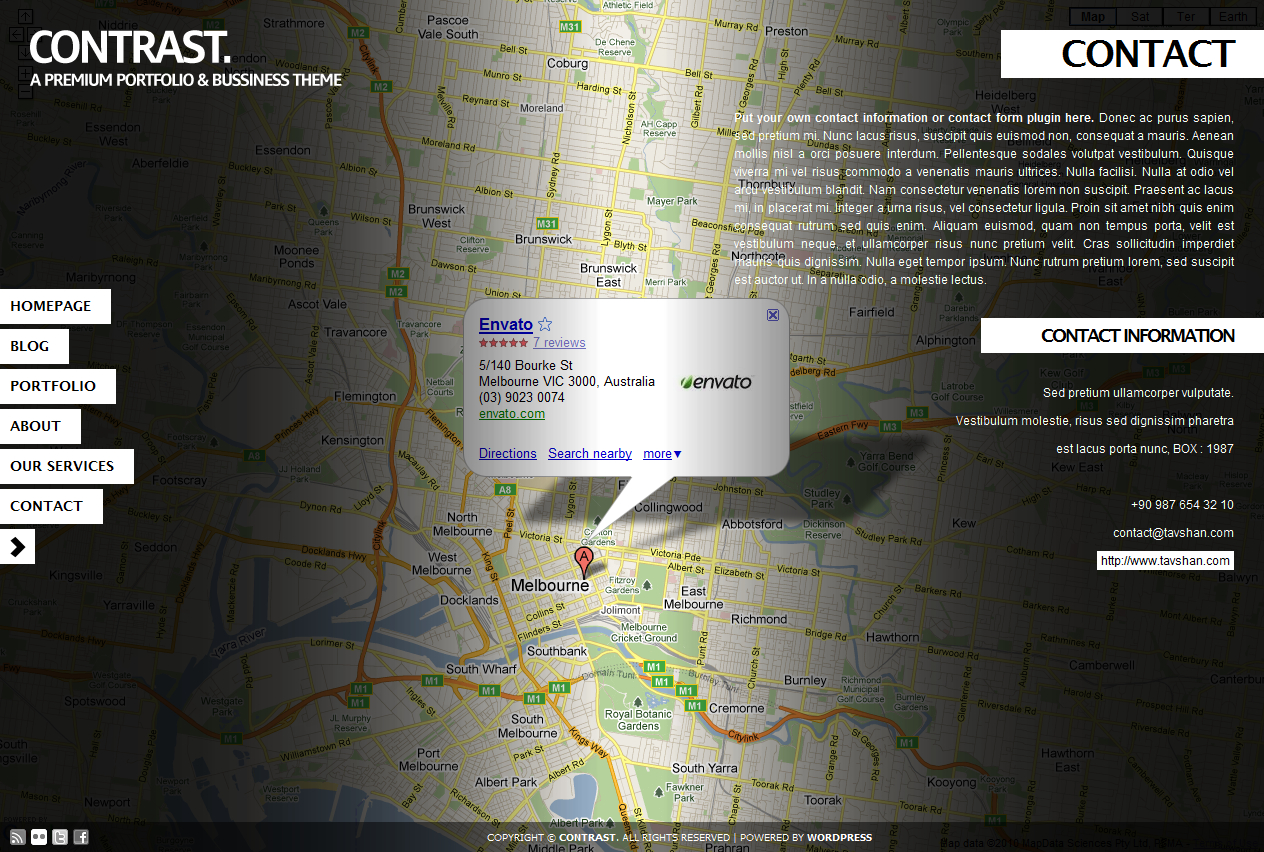
Task: Click the red A map marker
Action: point(583,562)
